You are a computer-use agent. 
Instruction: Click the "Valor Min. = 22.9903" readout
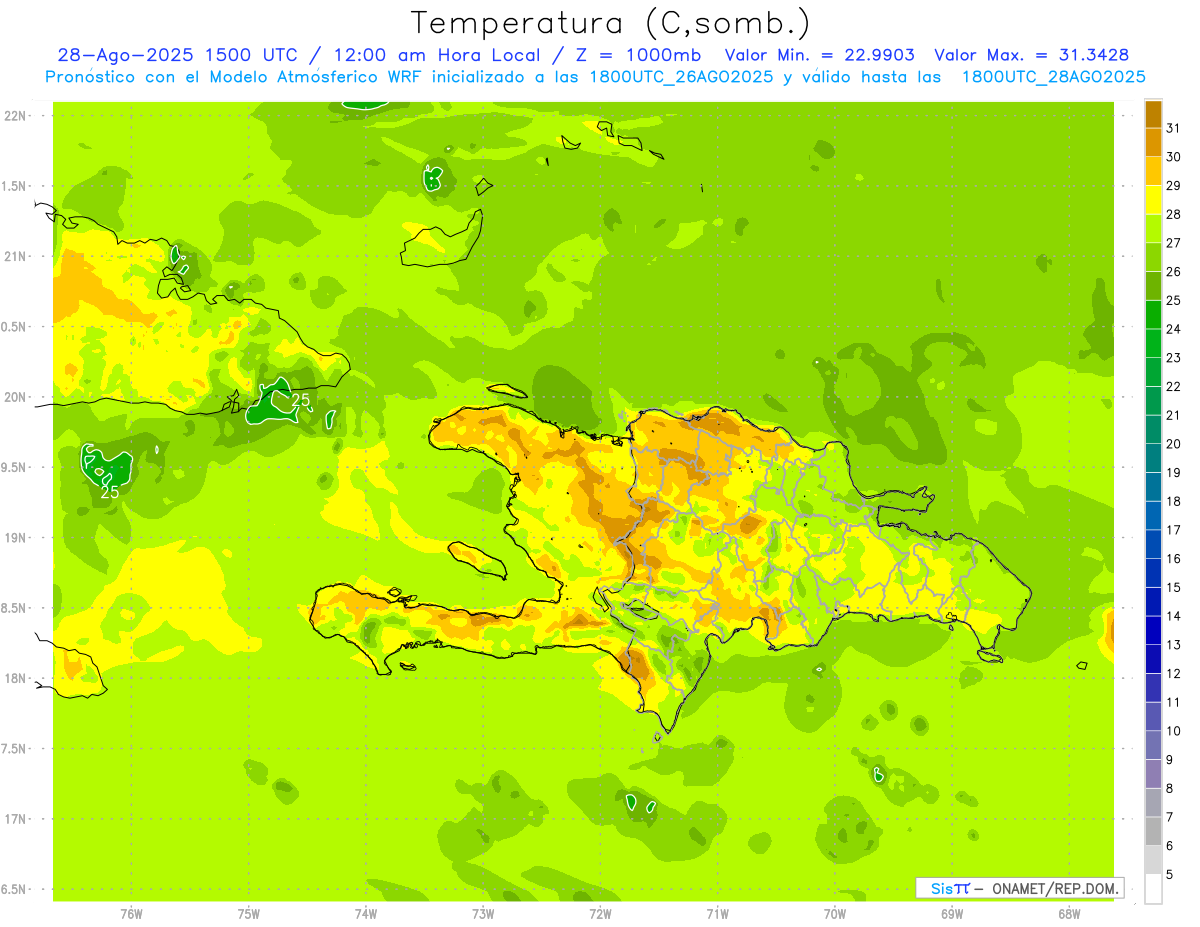(x=819, y=55)
